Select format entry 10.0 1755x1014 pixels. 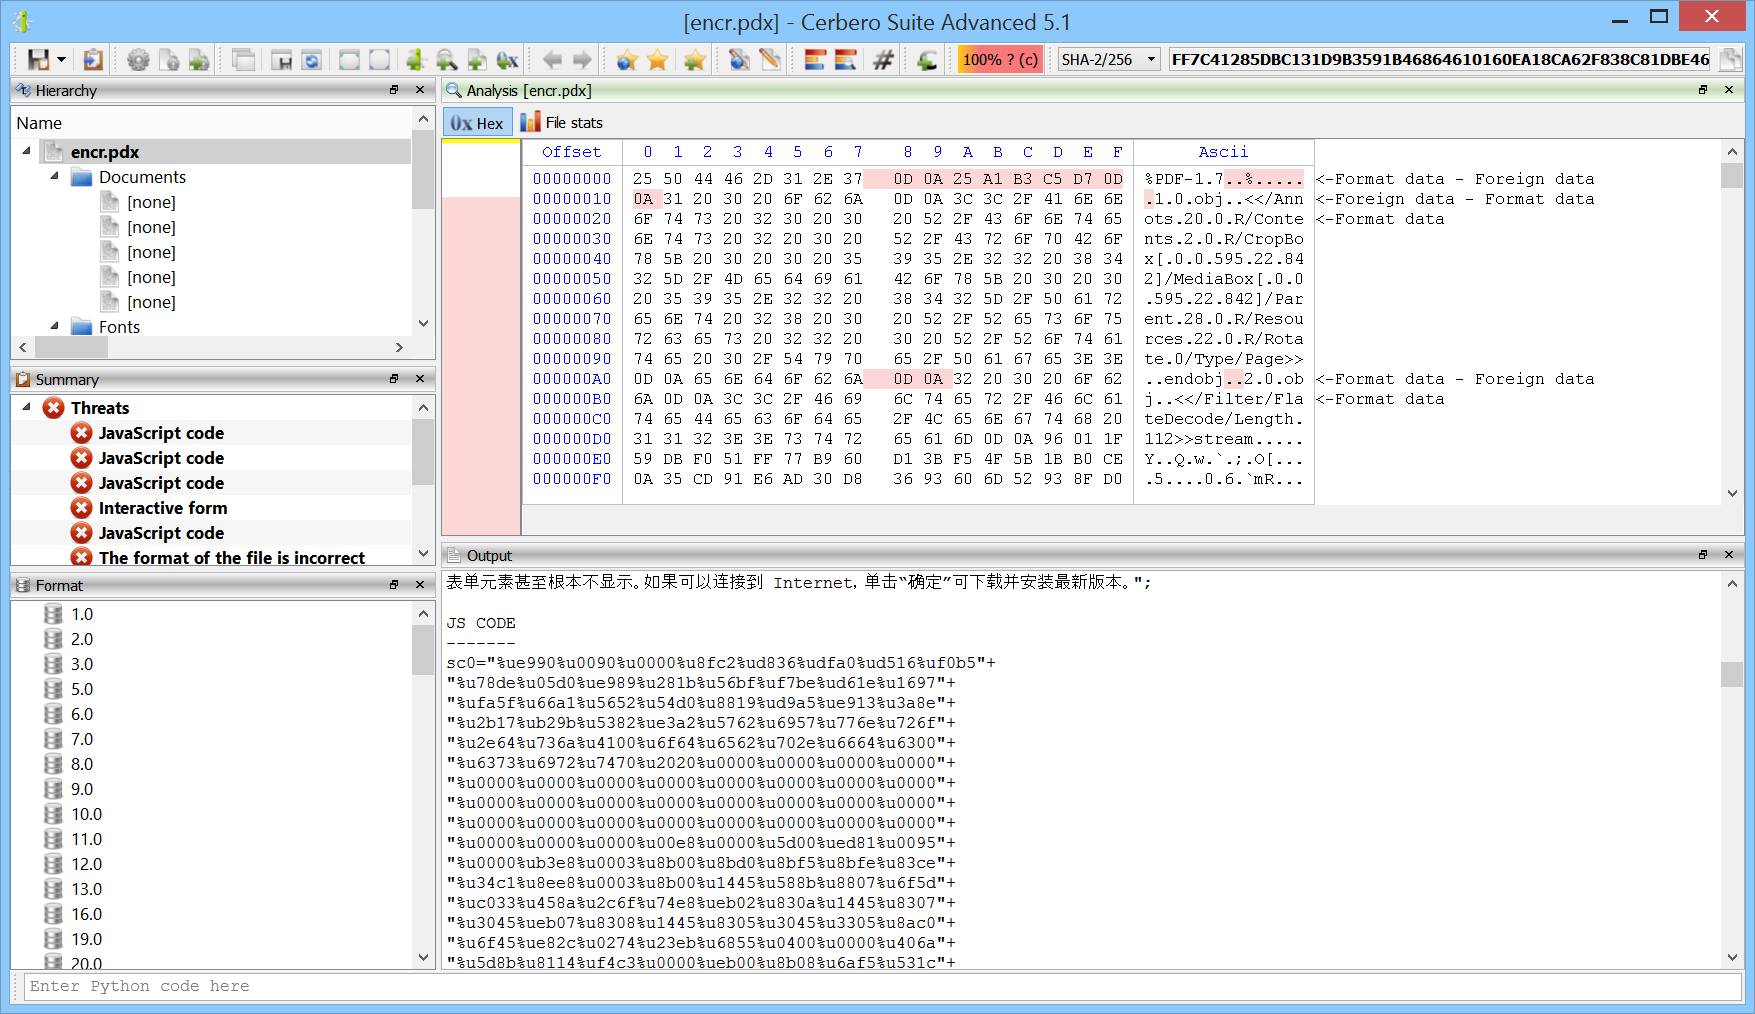pos(86,814)
